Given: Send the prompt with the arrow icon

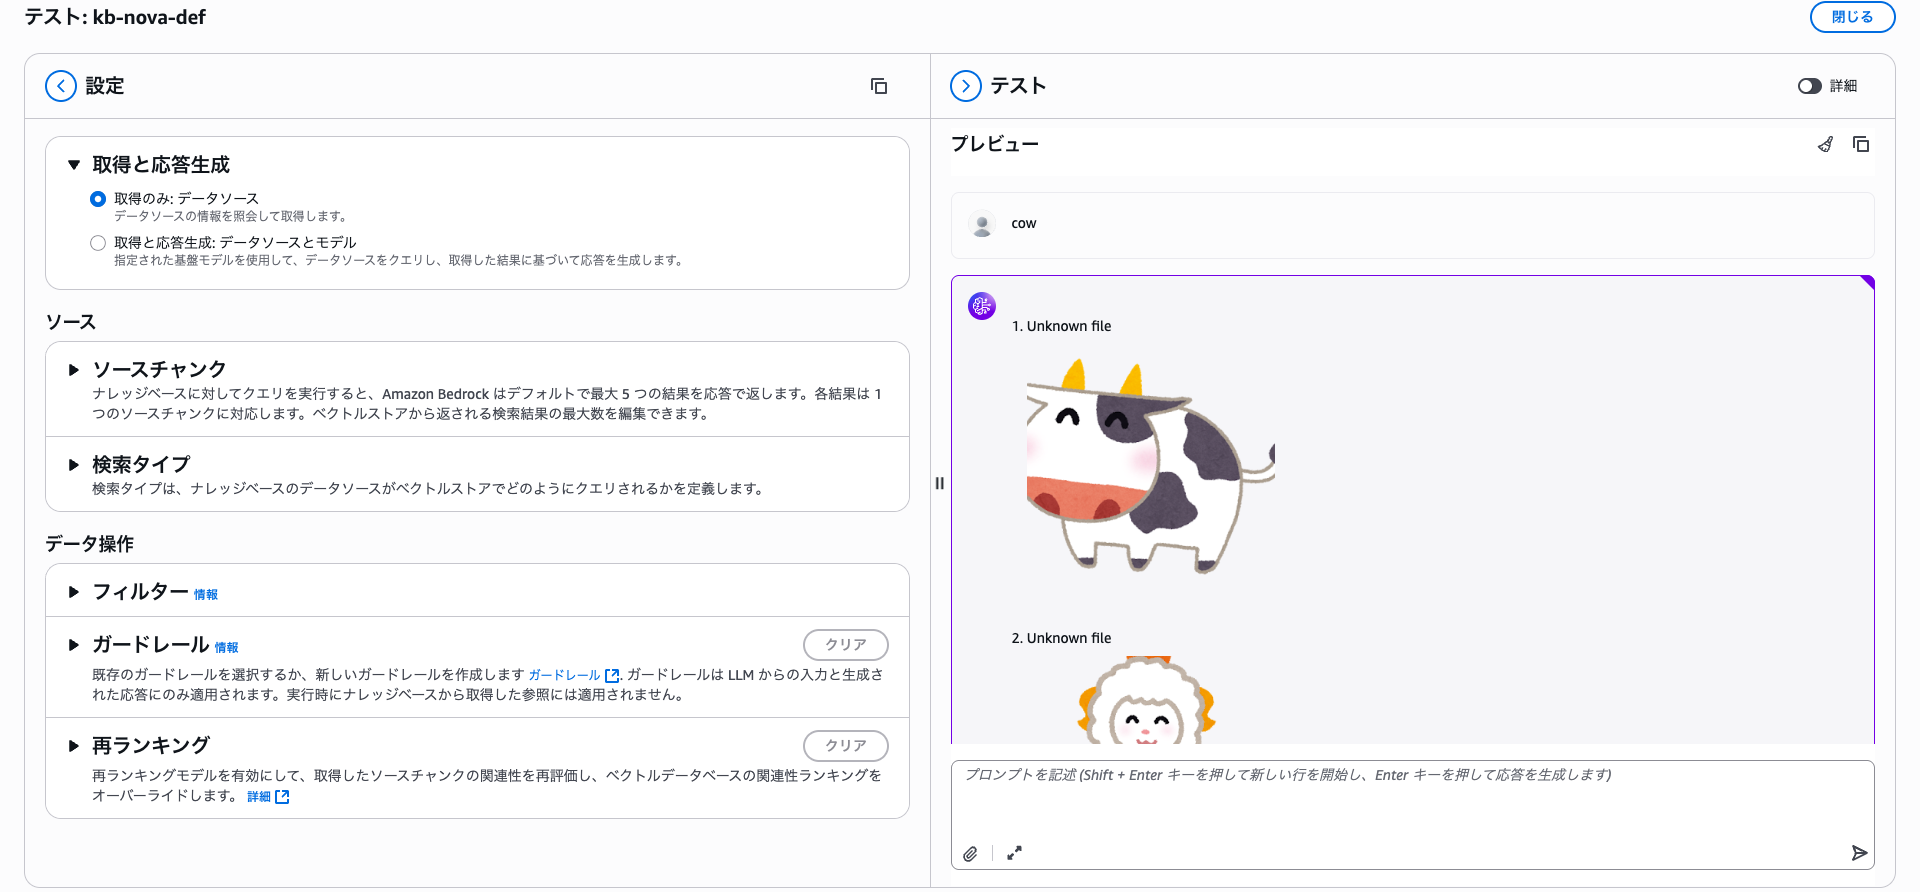Looking at the screenshot, I should tap(1858, 853).
